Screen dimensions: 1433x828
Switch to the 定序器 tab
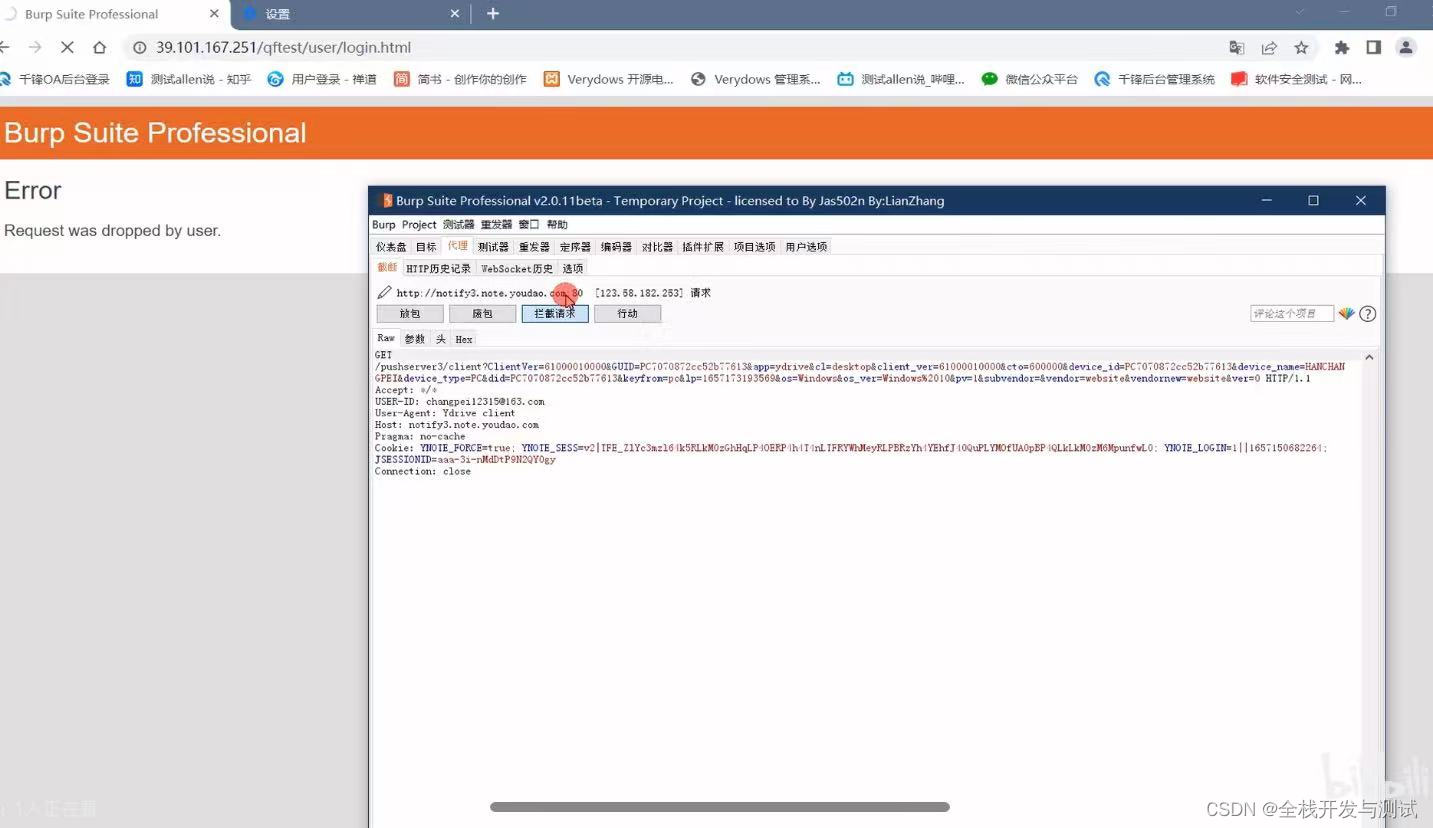coord(575,247)
